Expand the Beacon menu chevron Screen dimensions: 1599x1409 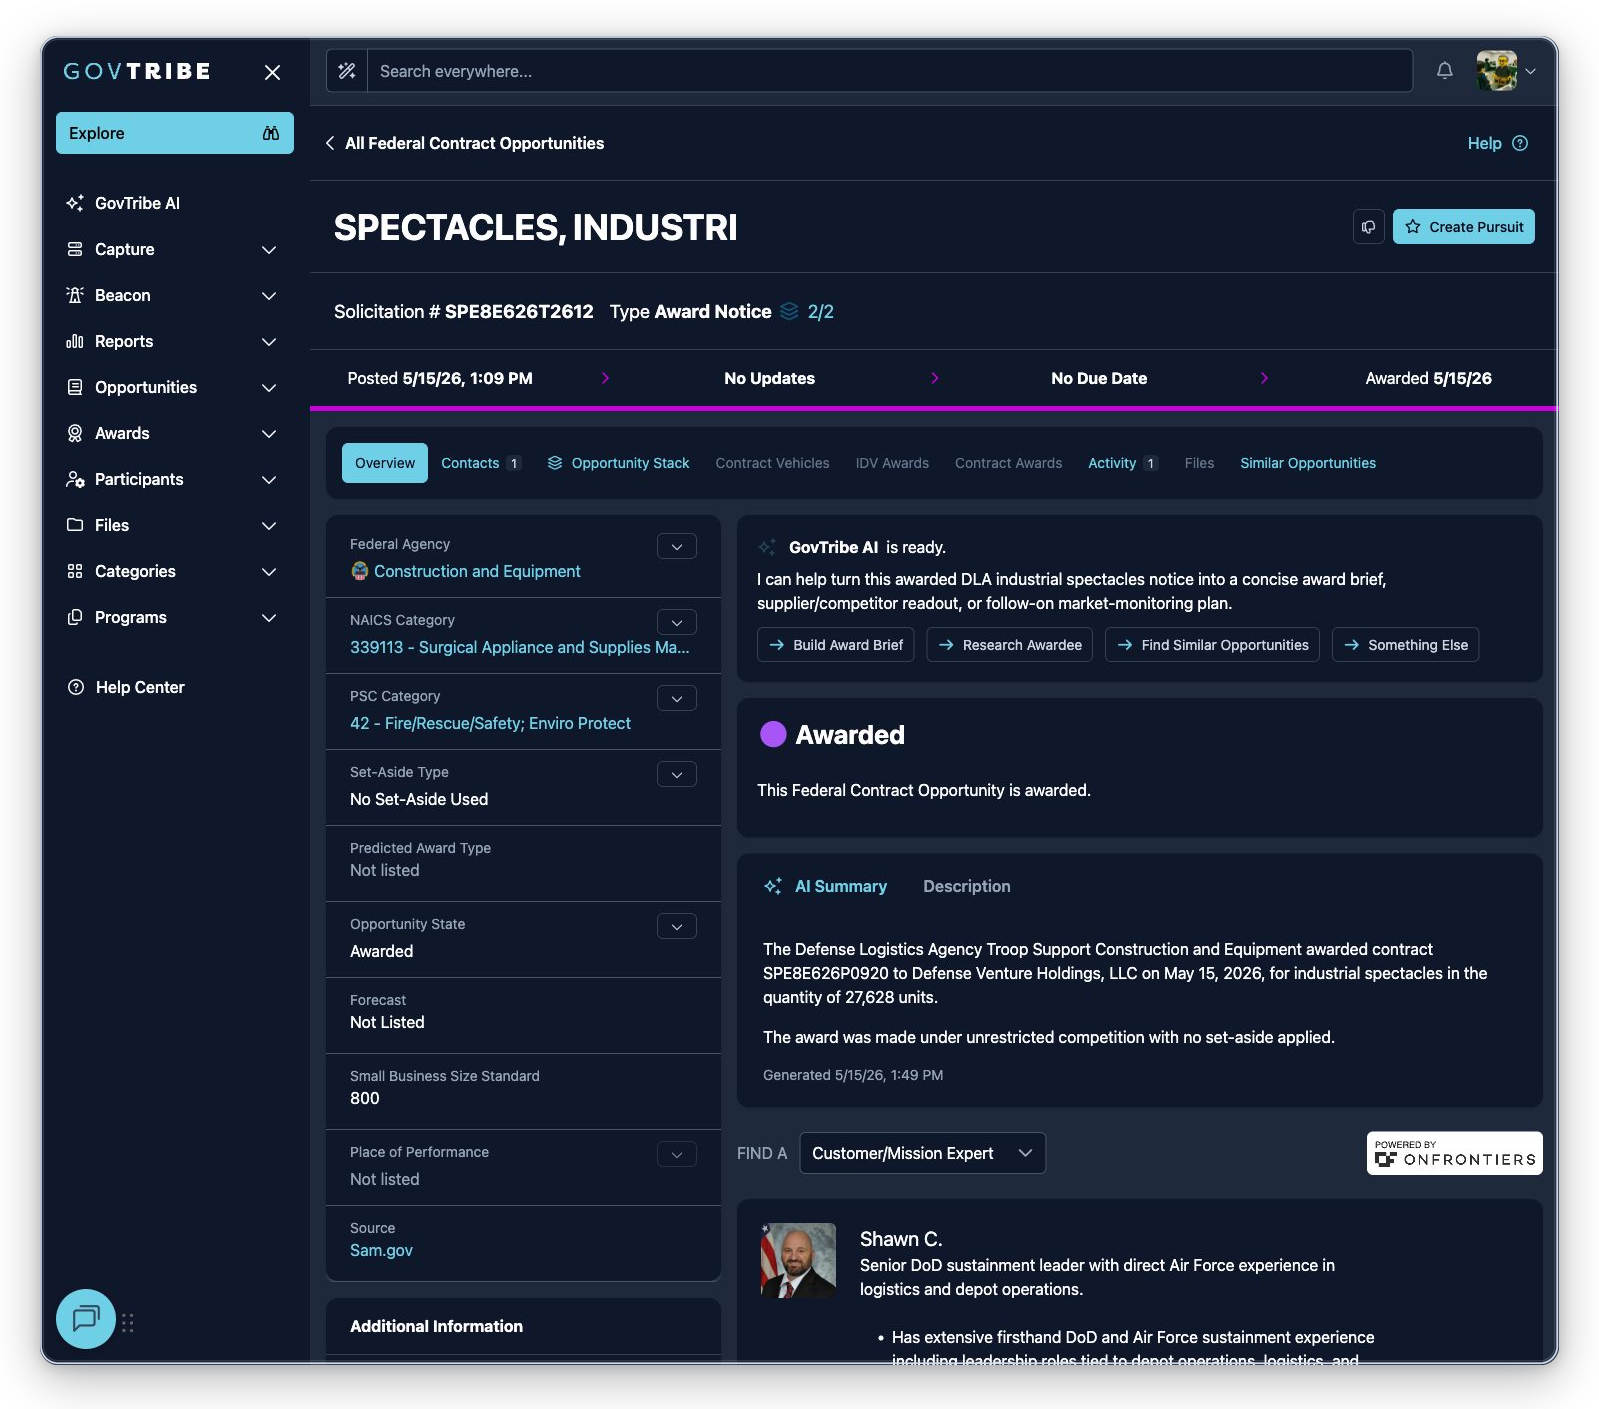coord(269,295)
